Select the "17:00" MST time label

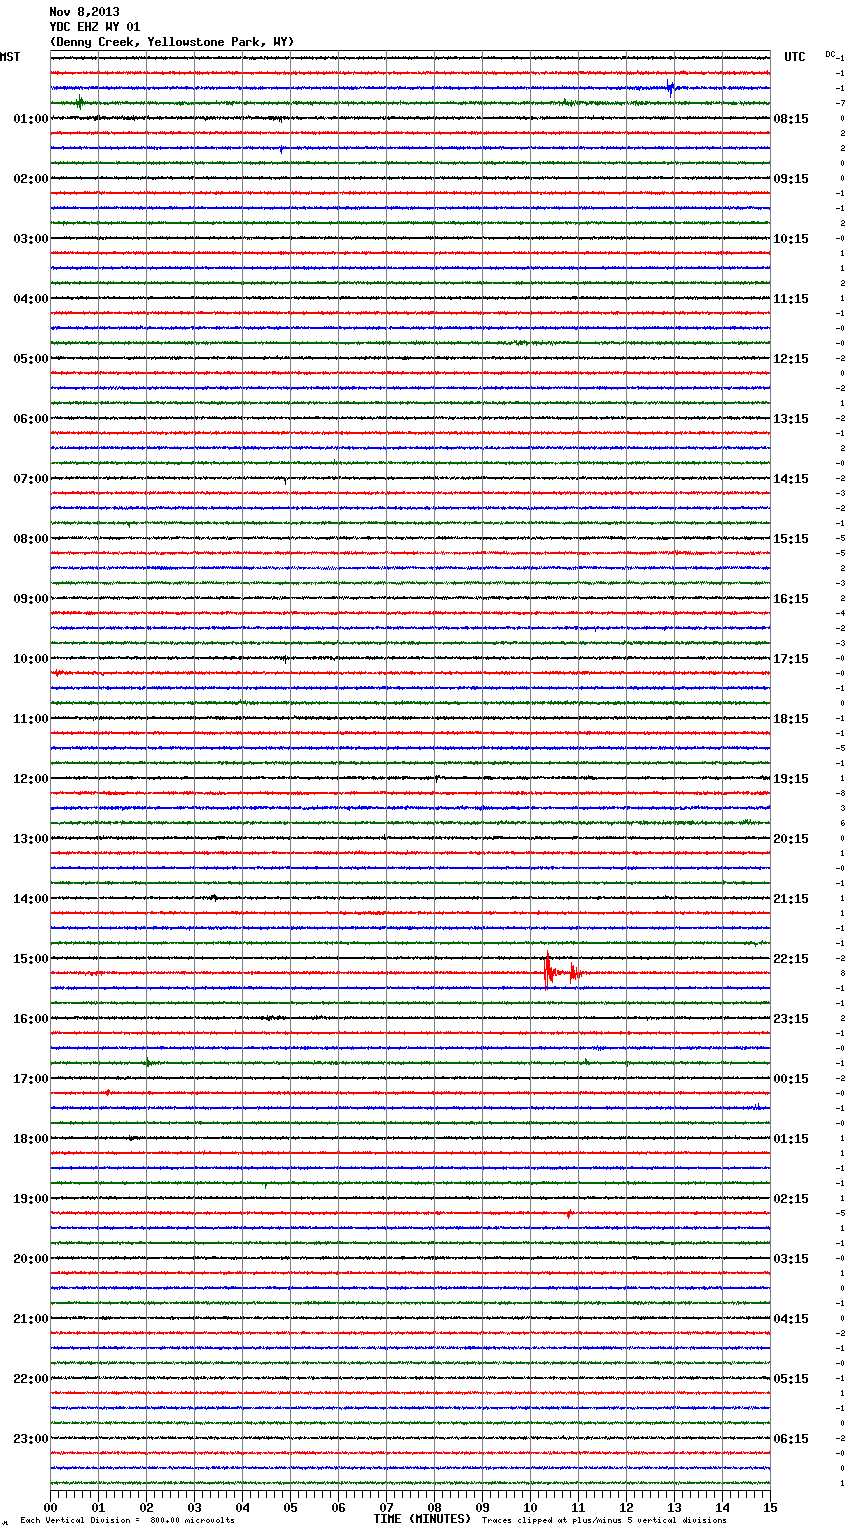(x=31, y=1079)
